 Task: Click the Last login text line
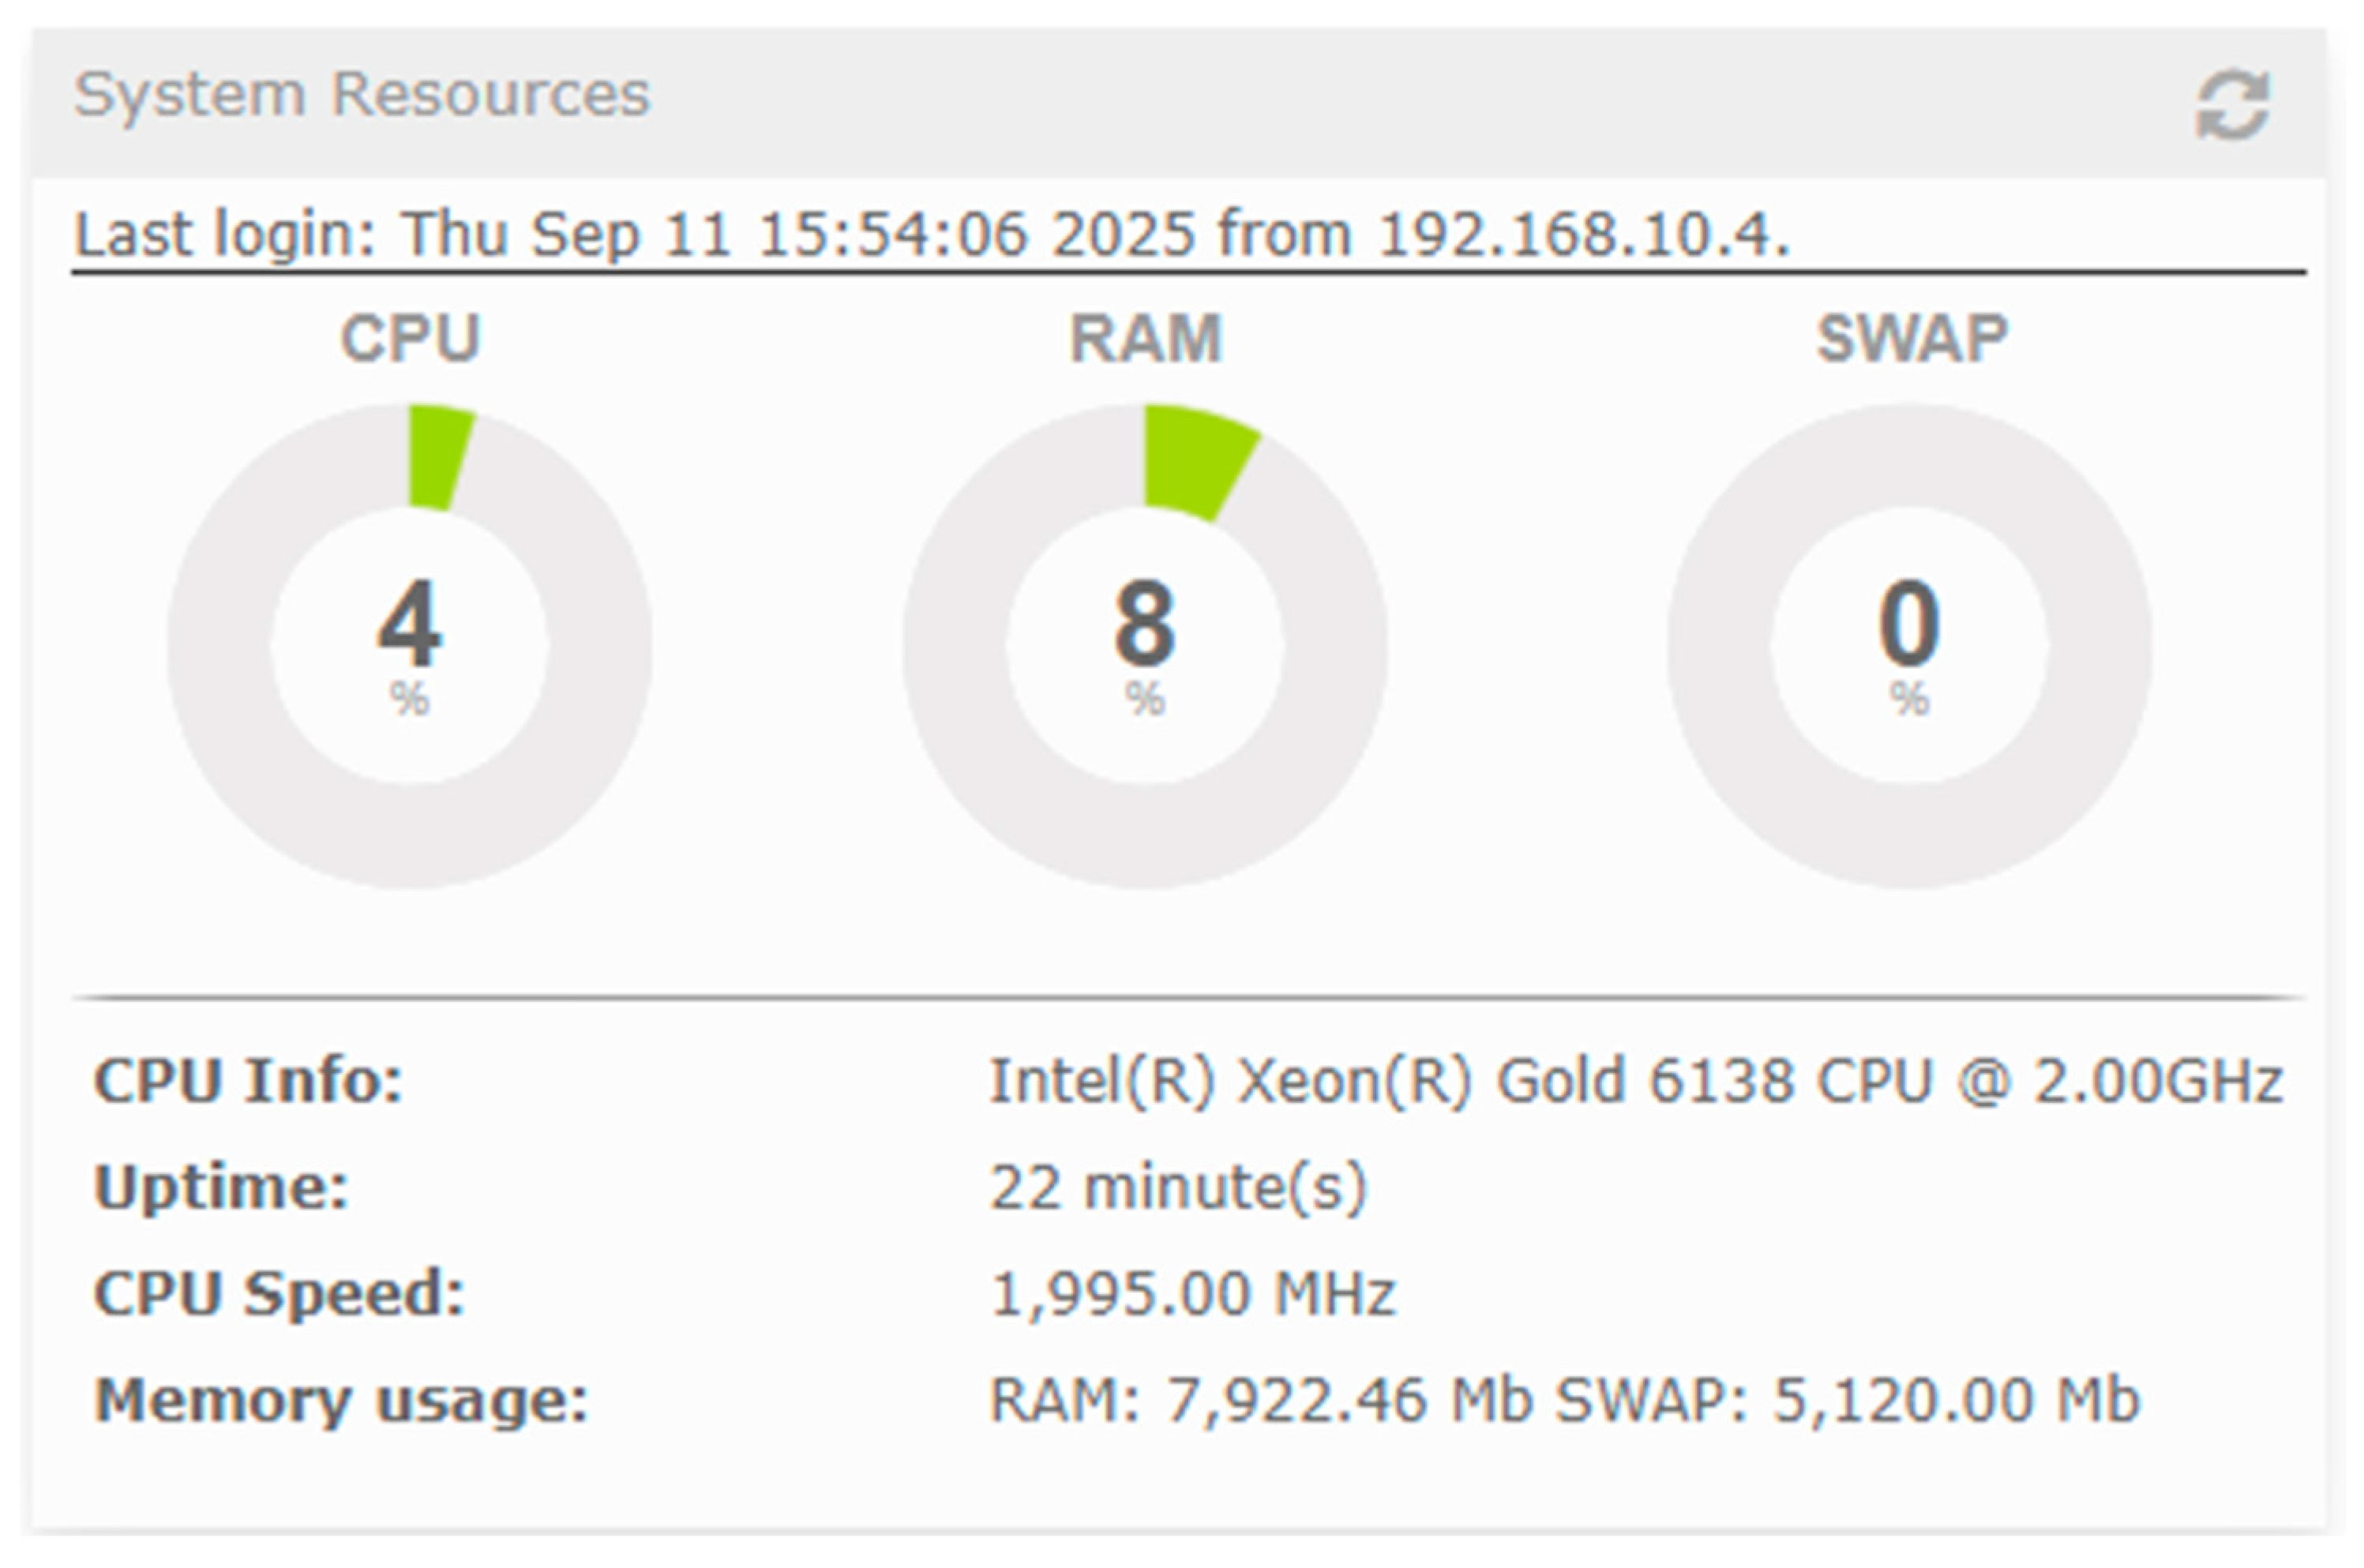tap(932, 235)
